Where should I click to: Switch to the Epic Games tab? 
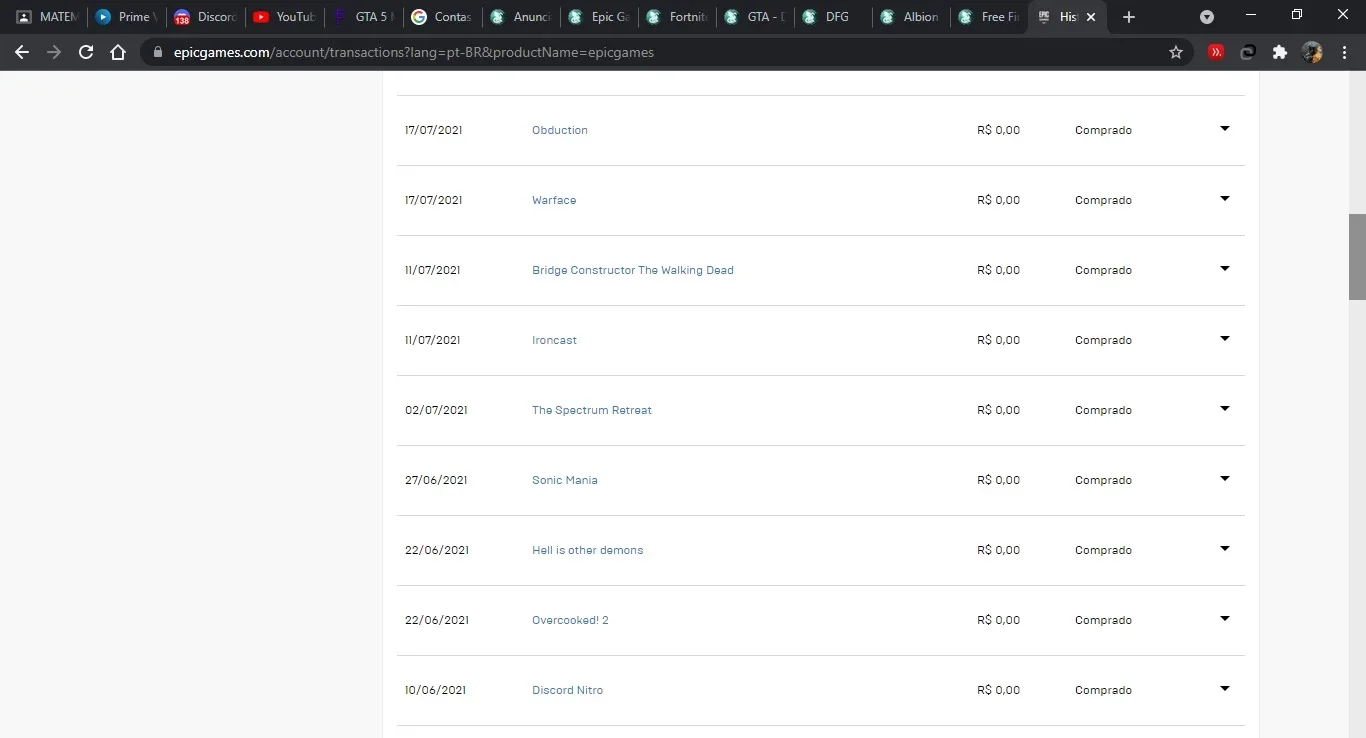tap(598, 17)
